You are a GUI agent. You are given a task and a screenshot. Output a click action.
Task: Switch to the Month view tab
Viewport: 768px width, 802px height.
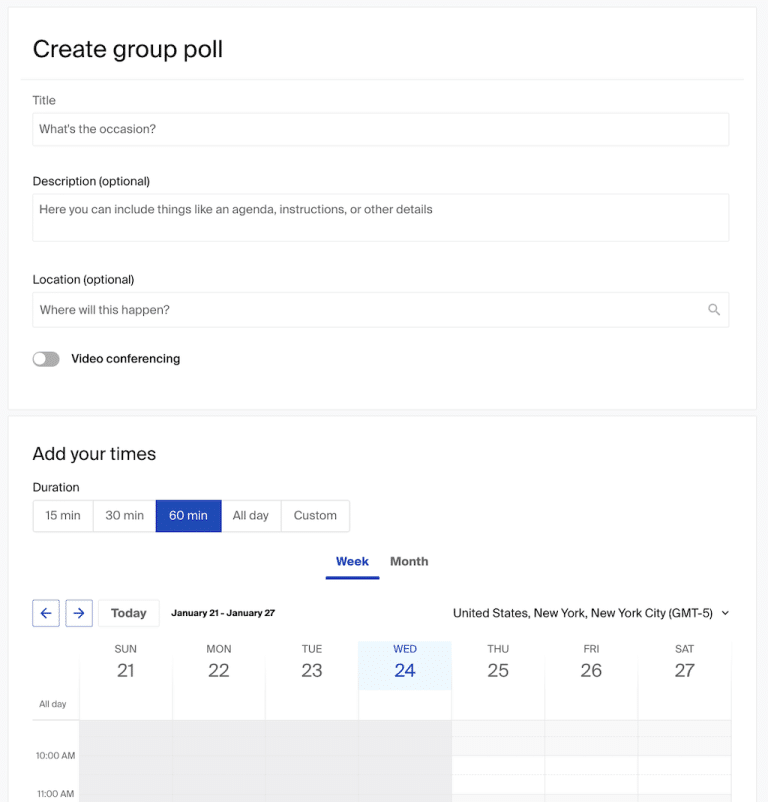pyautogui.click(x=409, y=561)
